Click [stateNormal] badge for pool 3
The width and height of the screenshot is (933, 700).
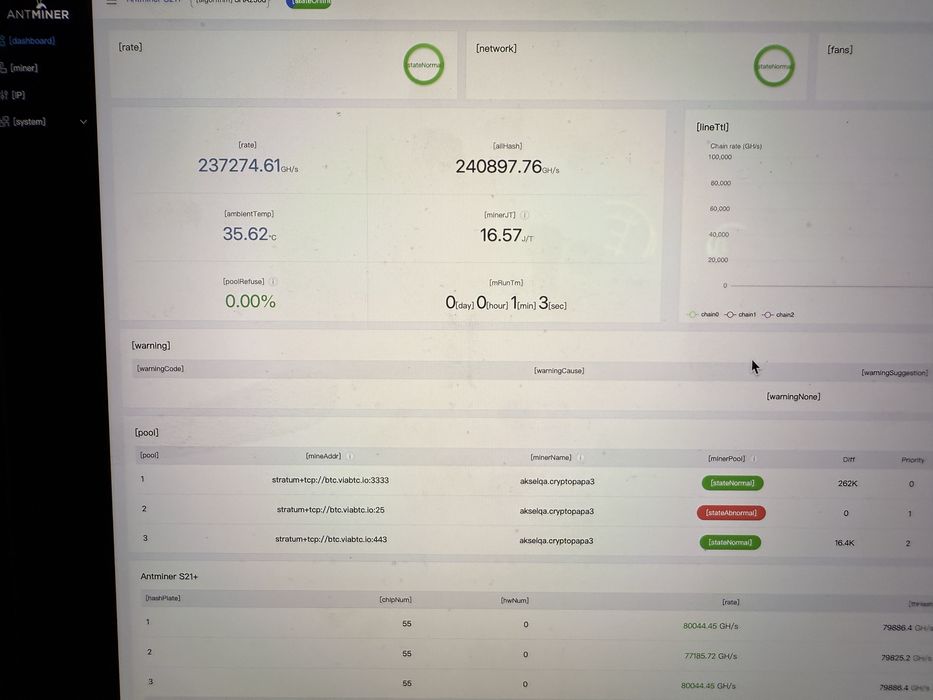pyautogui.click(x=730, y=542)
